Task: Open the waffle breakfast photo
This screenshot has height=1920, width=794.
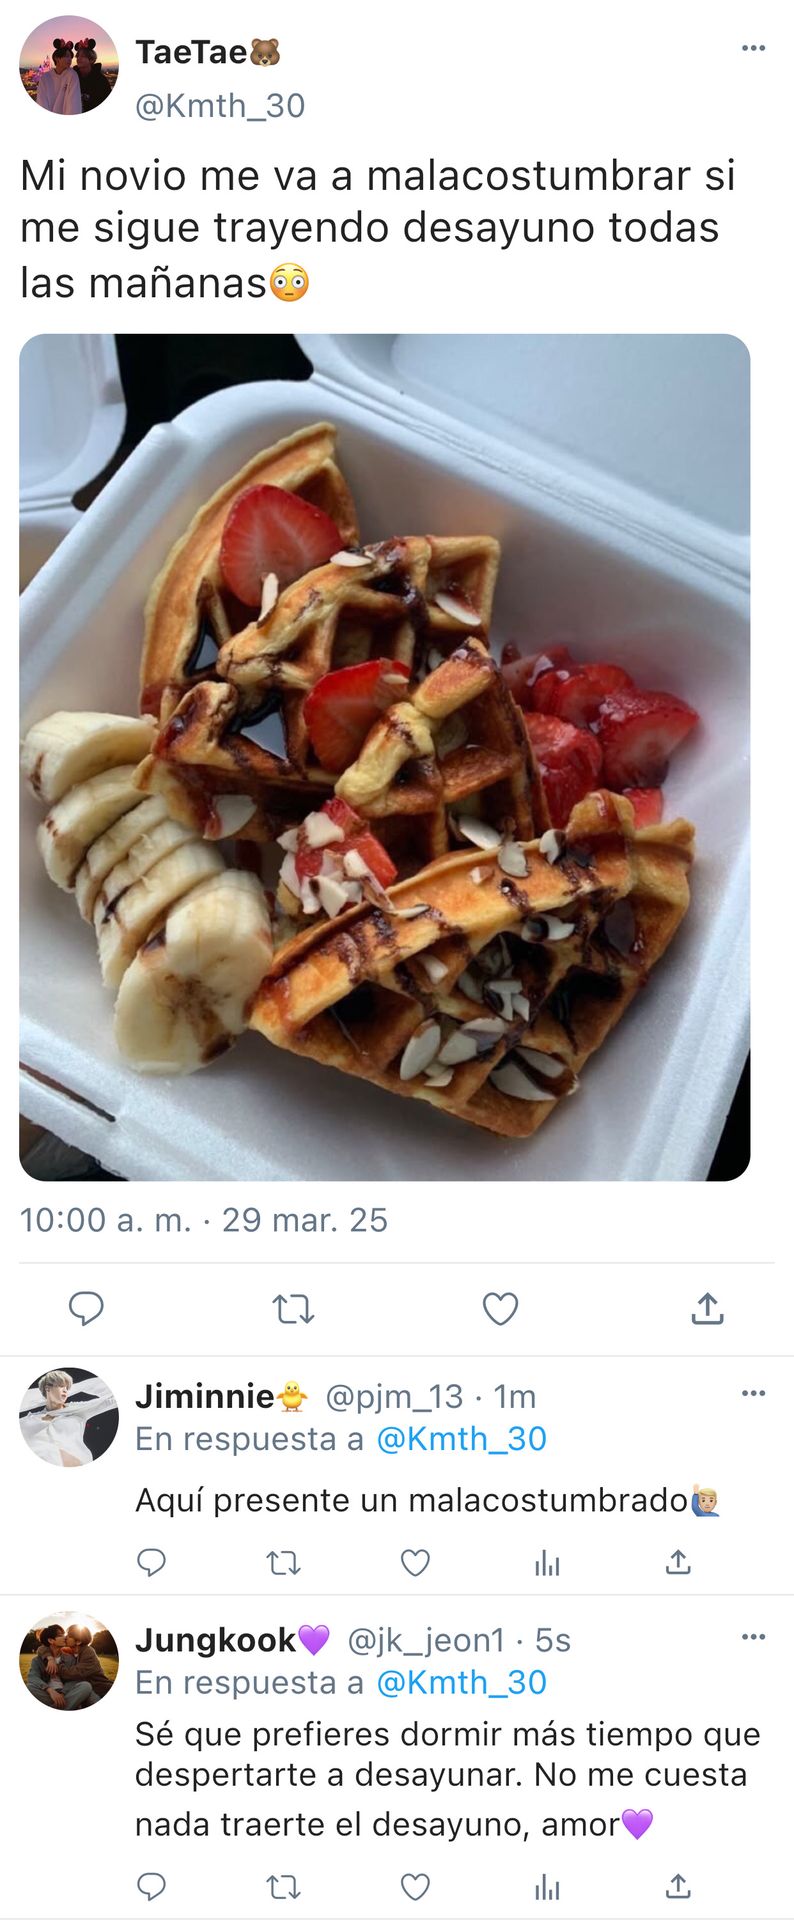Action: coord(385,757)
